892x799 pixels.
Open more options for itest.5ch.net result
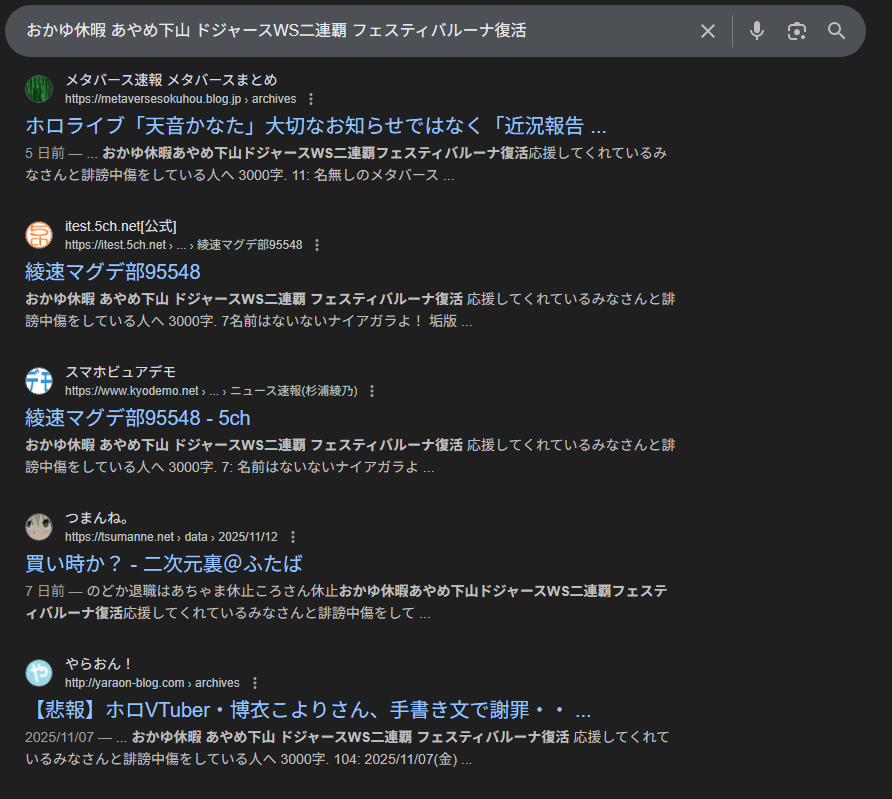click(x=317, y=245)
